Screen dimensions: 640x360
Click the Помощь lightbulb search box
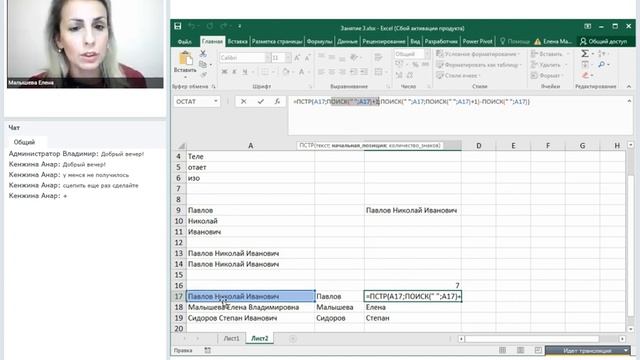(x=515, y=42)
